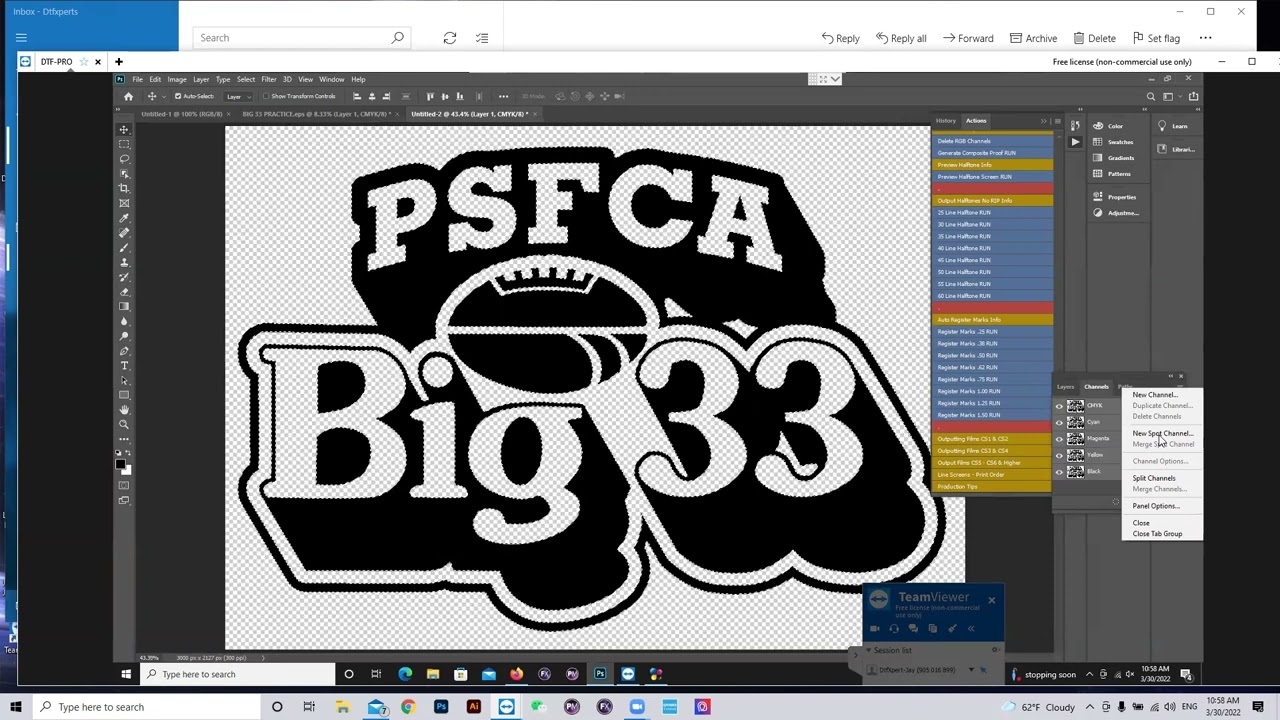
Task: Select the Healing Brush tool
Action: pos(124,233)
